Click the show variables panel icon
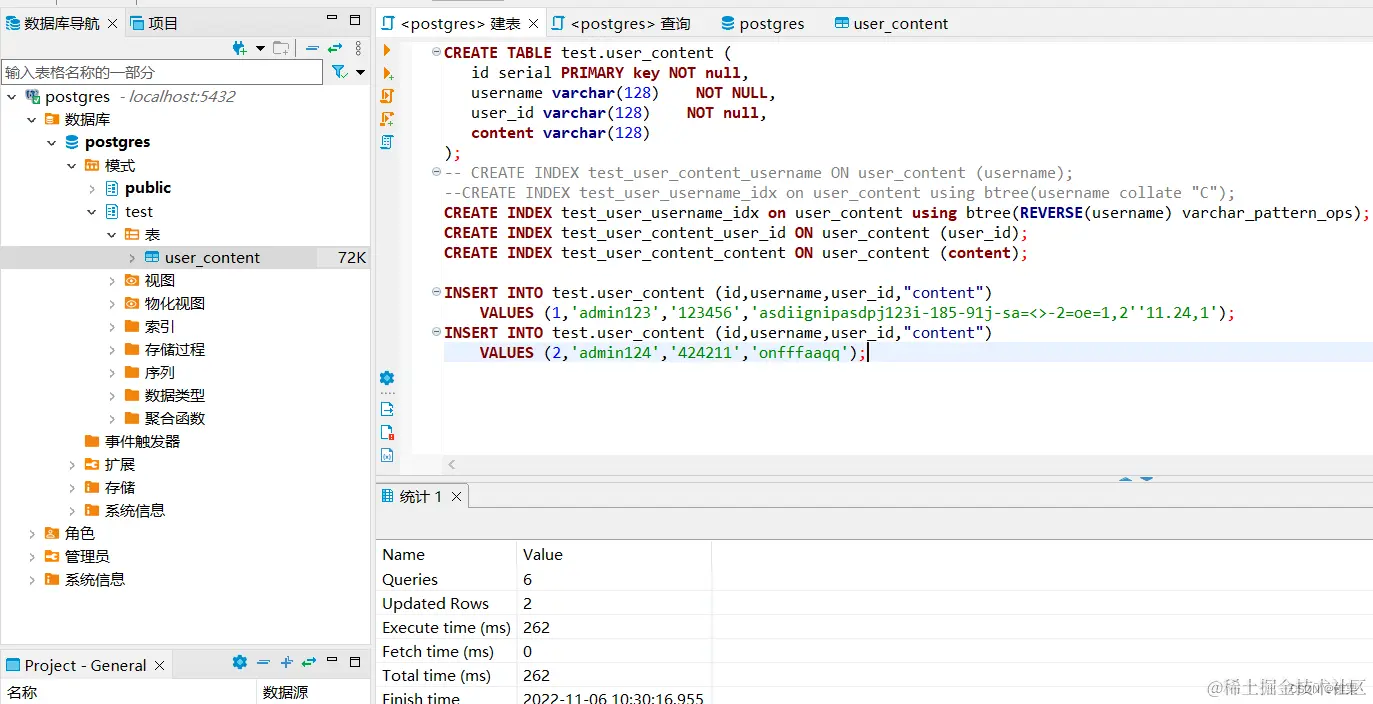The image size is (1373, 704). (x=387, y=455)
